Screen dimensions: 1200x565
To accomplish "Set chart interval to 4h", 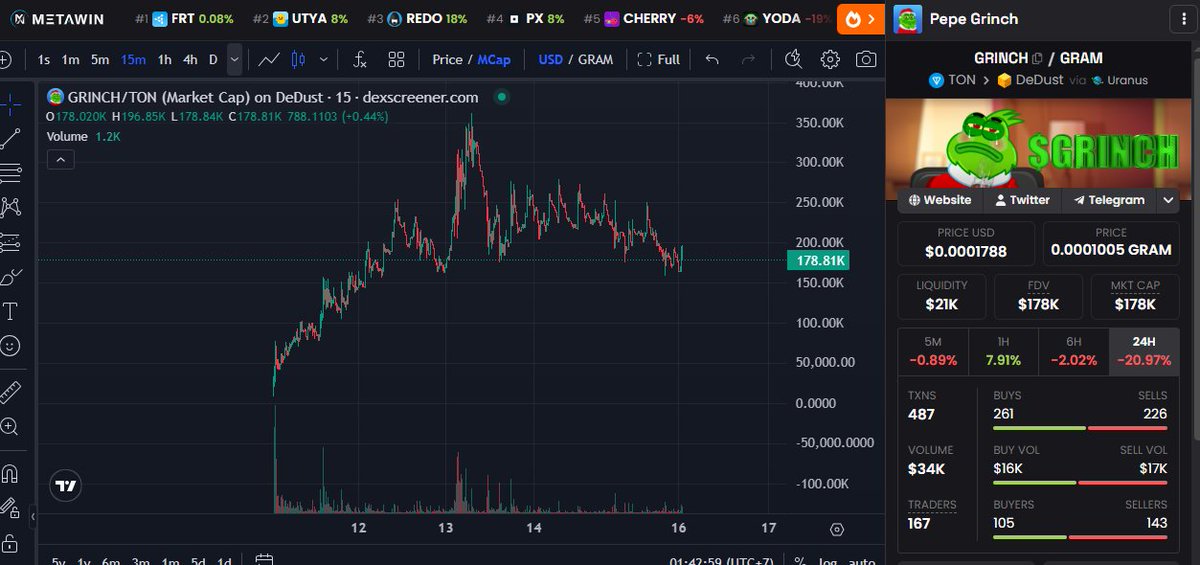I will [190, 59].
